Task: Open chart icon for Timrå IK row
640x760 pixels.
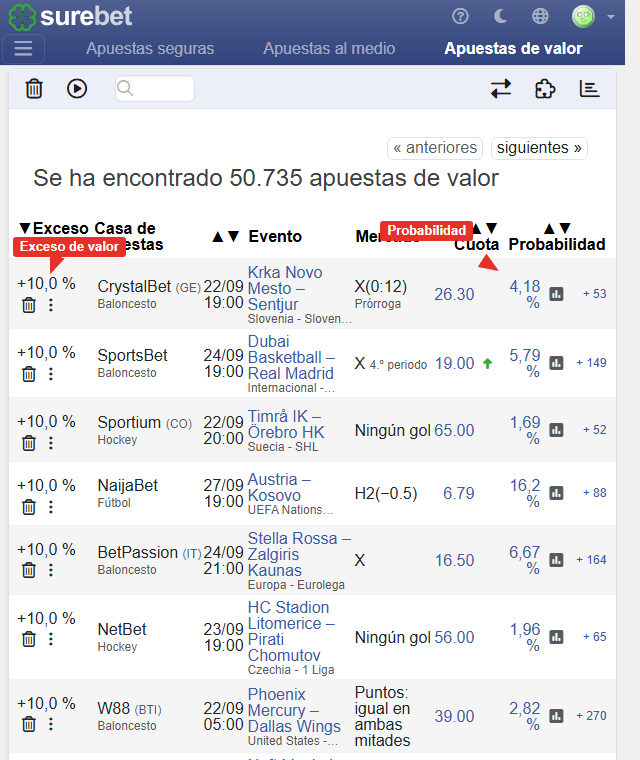Action: [556, 430]
